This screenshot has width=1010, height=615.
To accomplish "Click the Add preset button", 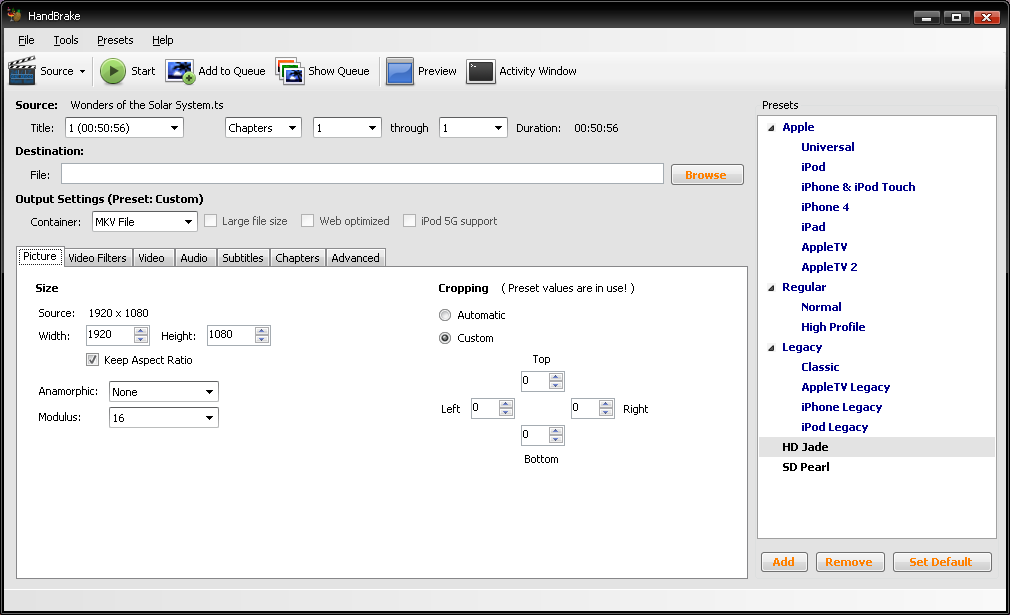I will [784, 562].
